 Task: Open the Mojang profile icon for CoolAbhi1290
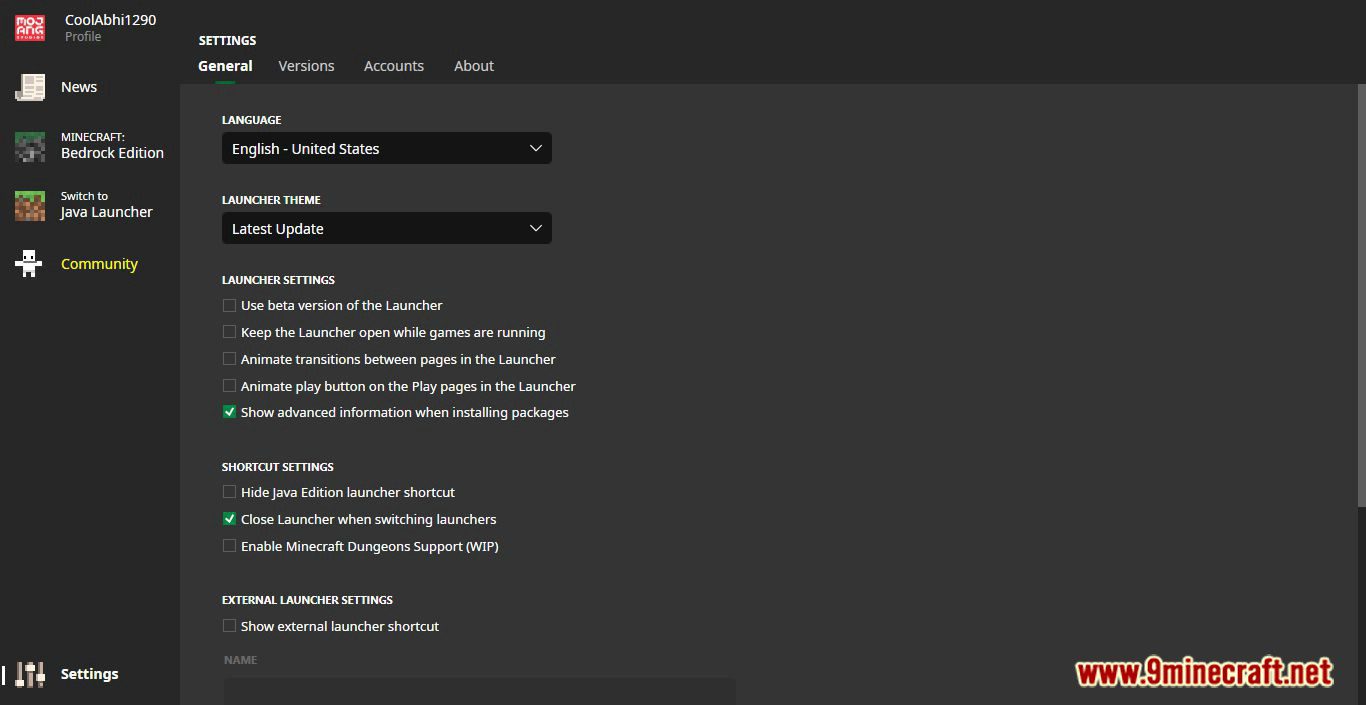tap(29, 27)
